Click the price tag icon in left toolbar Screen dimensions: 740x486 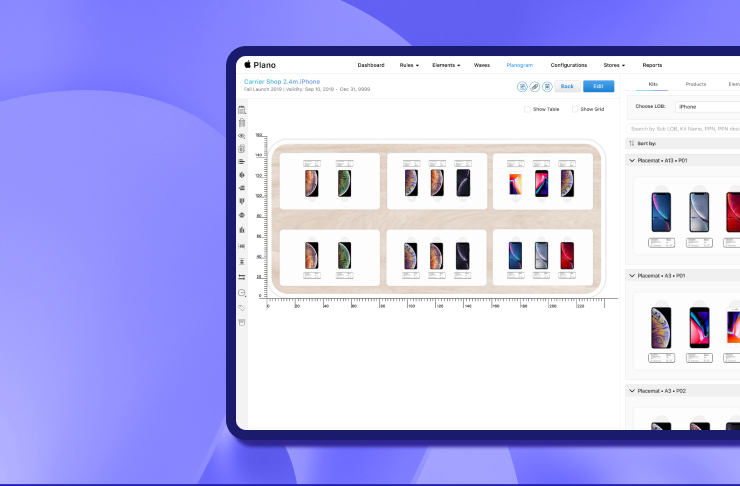[242, 308]
